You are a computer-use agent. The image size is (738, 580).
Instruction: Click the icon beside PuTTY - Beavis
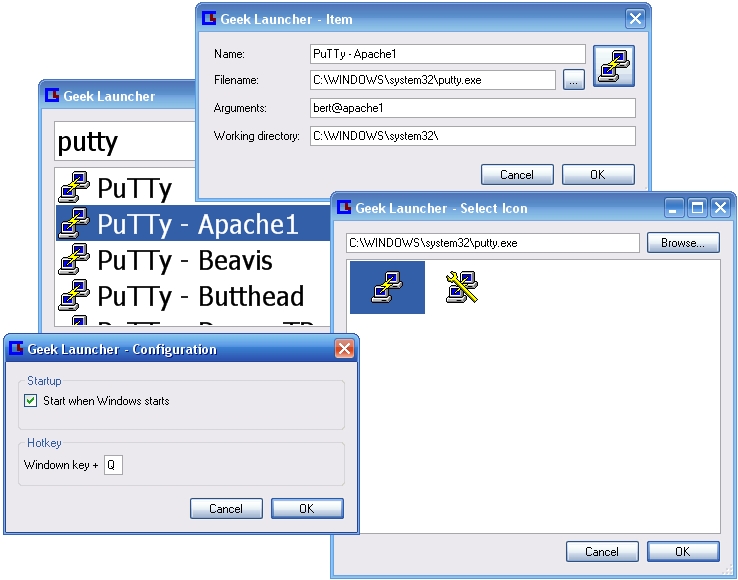(74, 259)
